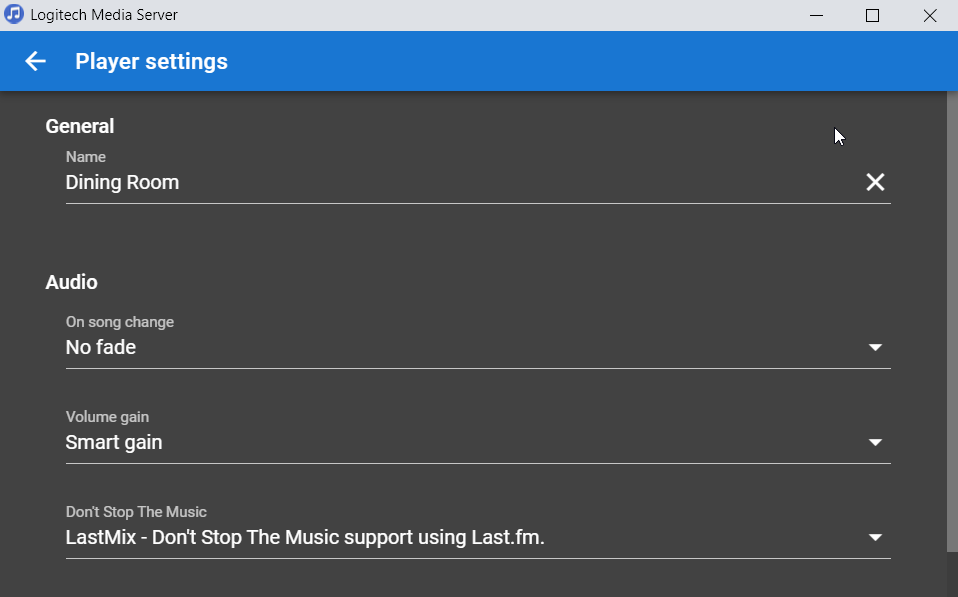Click the General section heading
Screen dimensions: 958x597
pyautogui.click(x=80, y=126)
